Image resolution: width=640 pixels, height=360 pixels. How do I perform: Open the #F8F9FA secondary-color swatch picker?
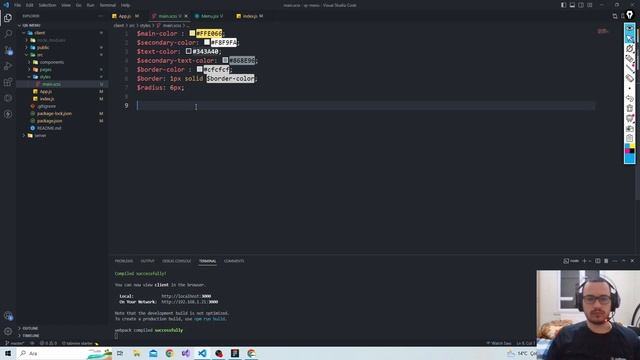click(x=207, y=42)
